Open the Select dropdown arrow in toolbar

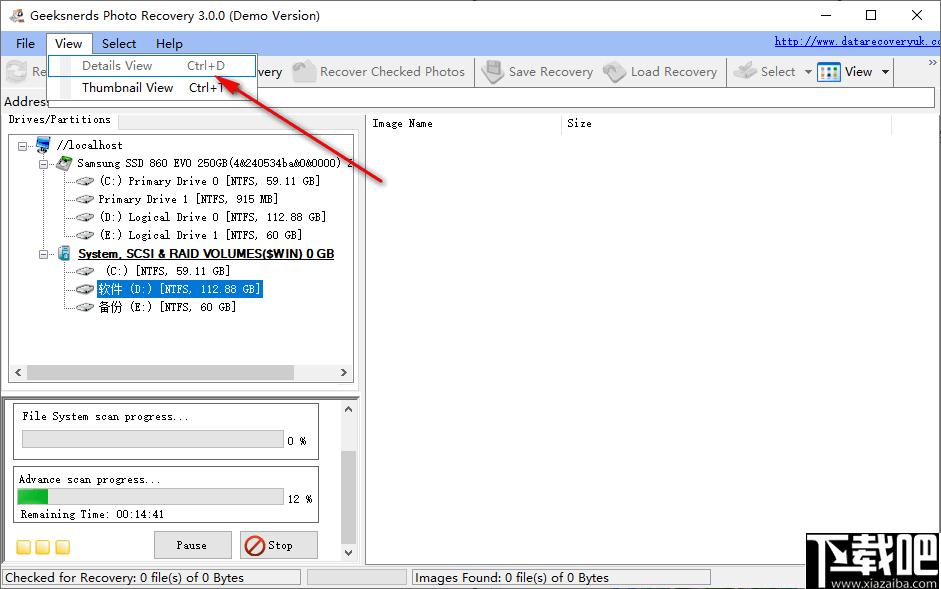click(808, 72)
